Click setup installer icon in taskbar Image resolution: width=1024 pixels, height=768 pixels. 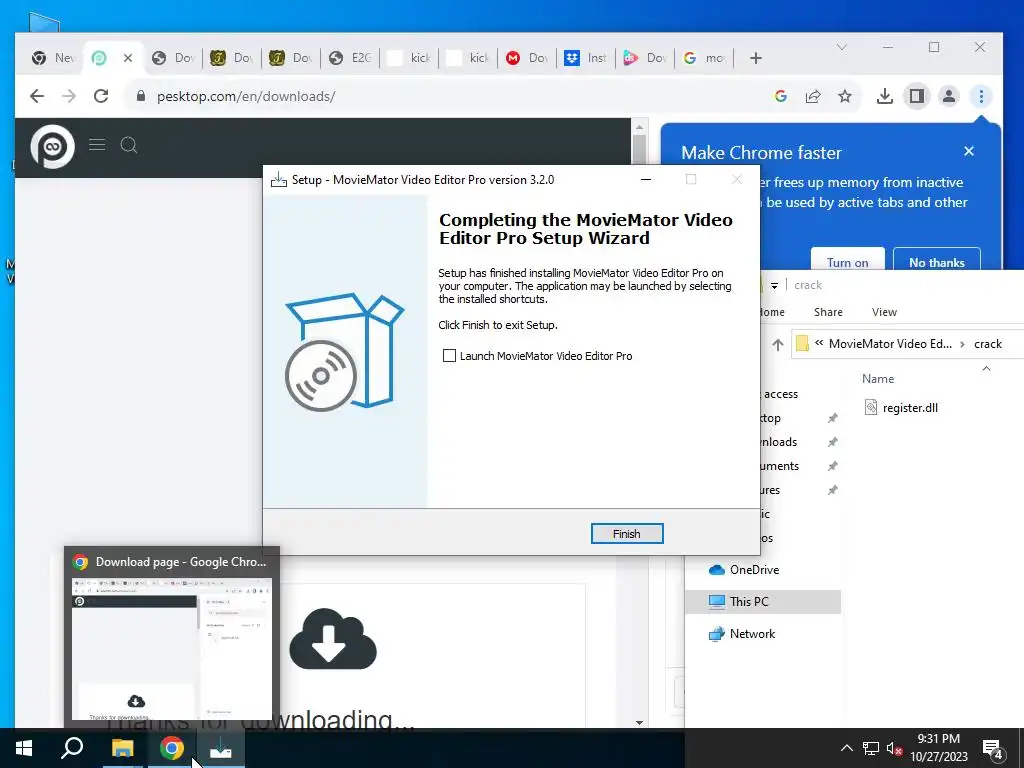(221, 748)
